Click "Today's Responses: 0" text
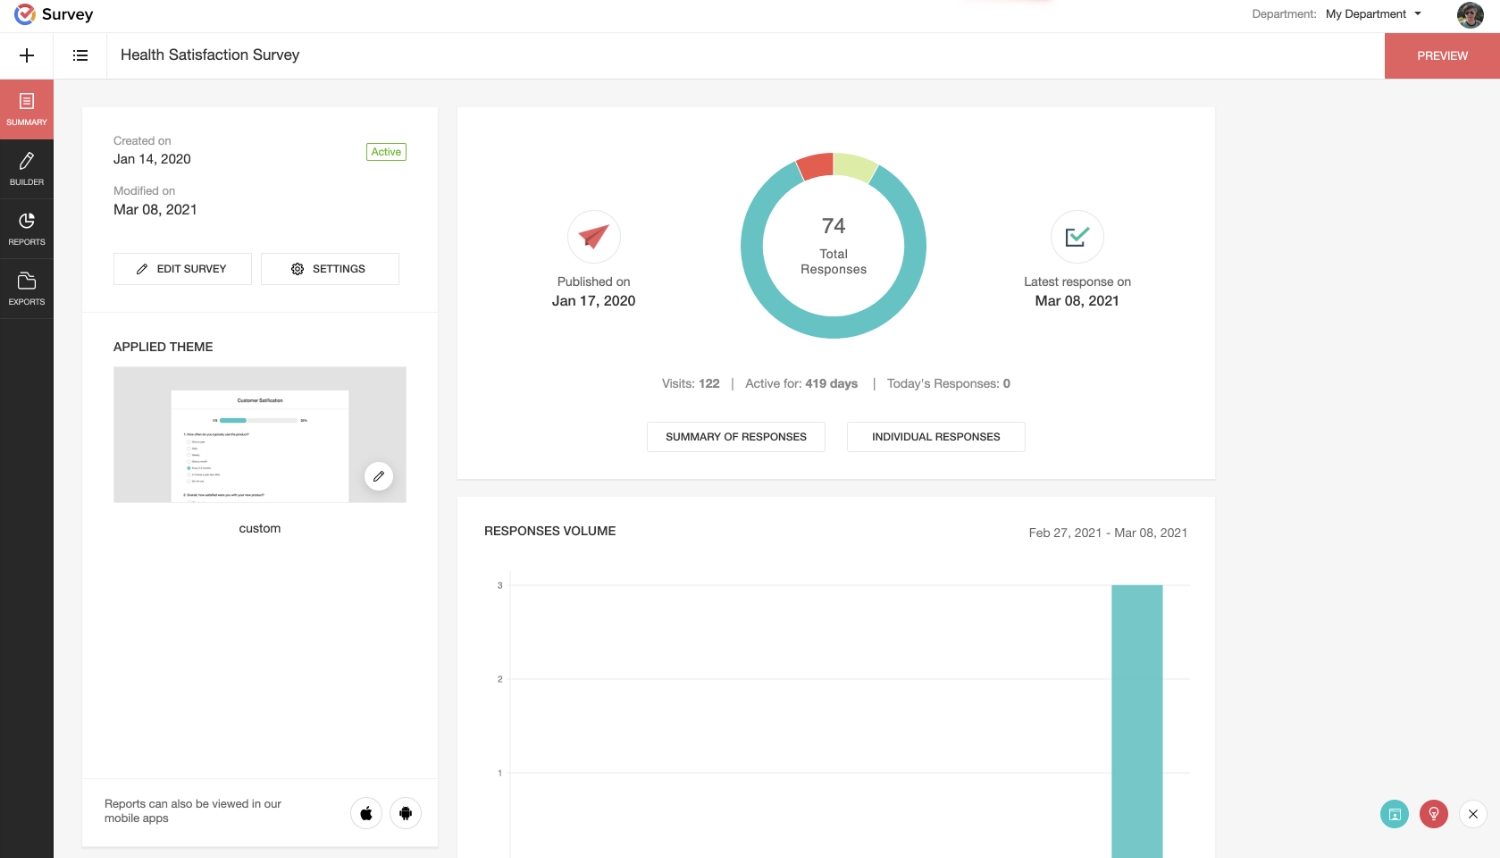This screenshot has height=858, width=1500. [x=948, y=384]
